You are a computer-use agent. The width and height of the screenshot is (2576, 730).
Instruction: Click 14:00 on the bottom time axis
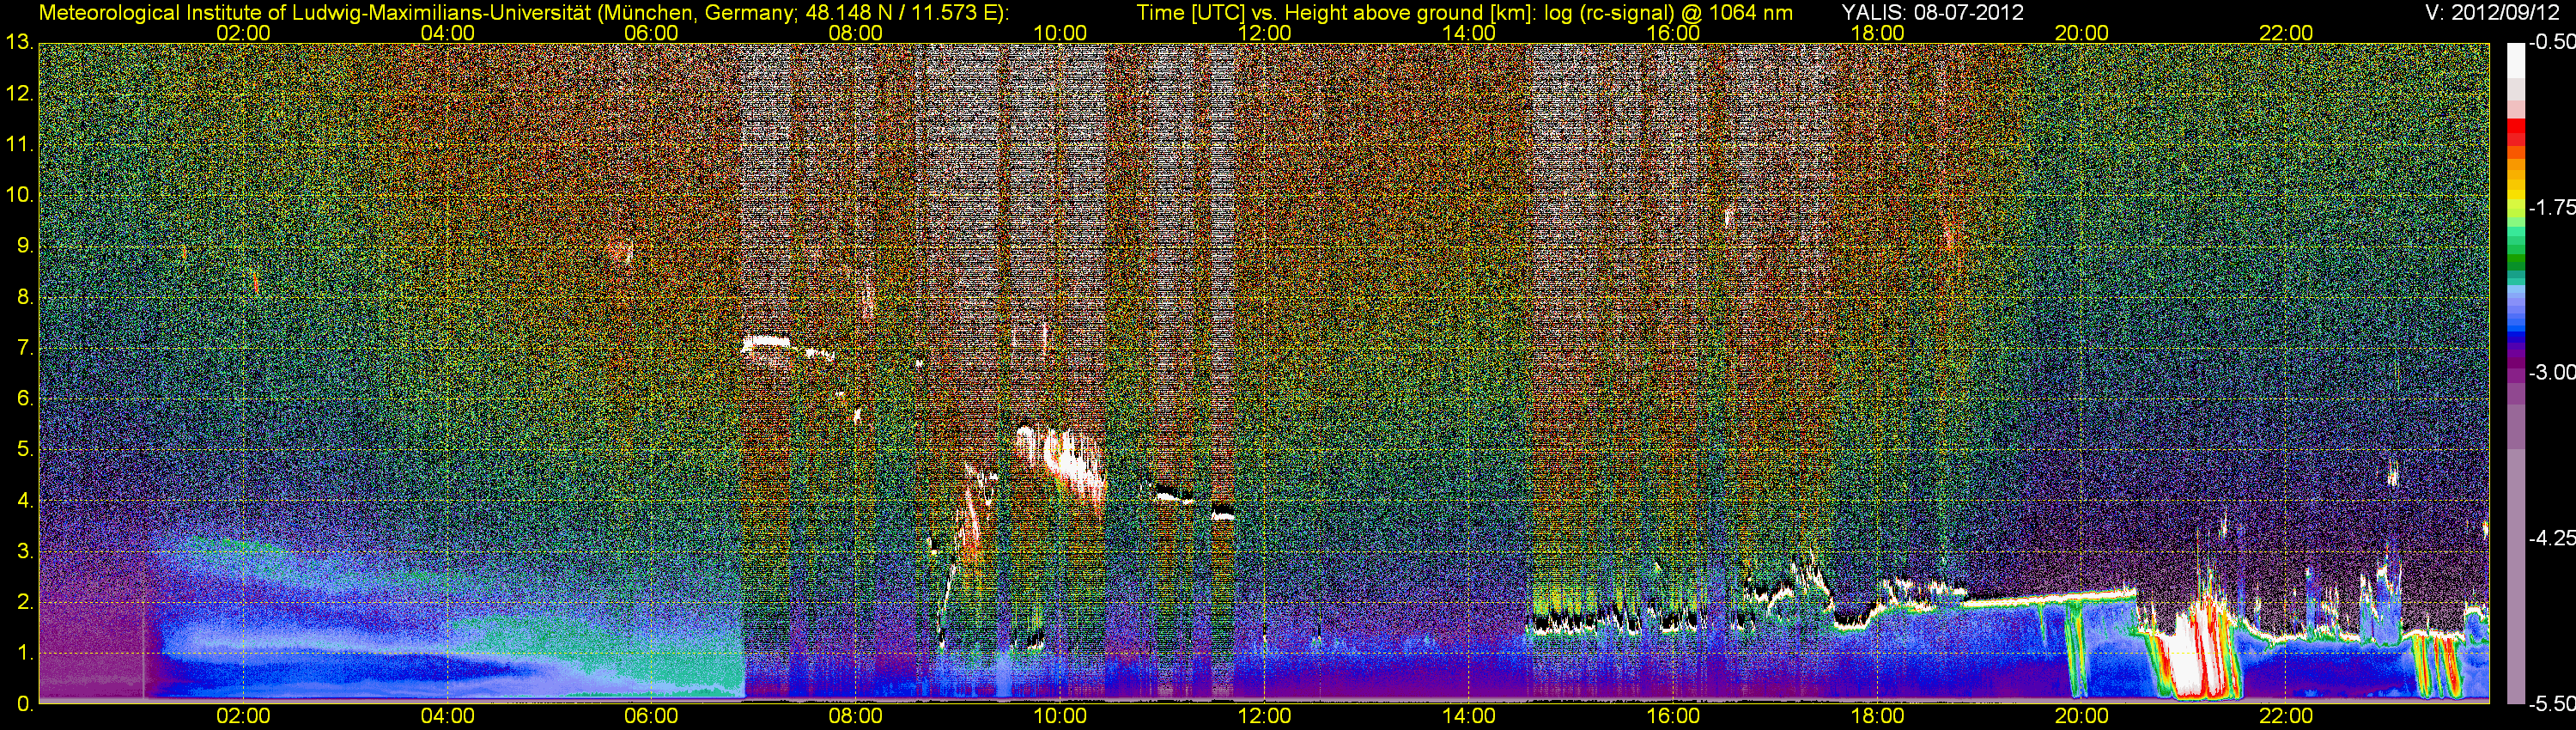click(1469, 716)
